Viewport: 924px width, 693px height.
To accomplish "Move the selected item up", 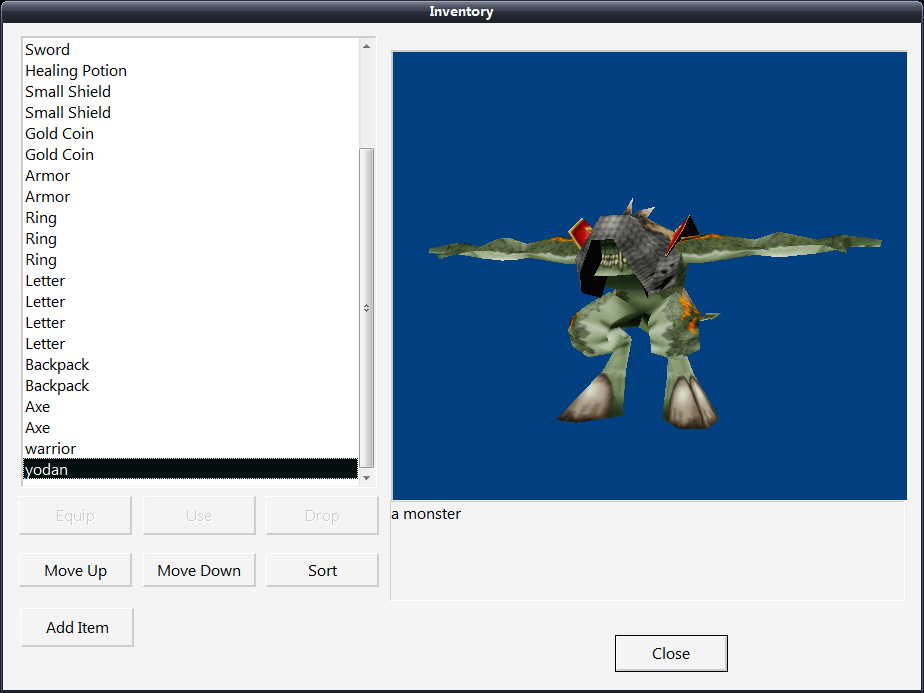I will point(75,570).
